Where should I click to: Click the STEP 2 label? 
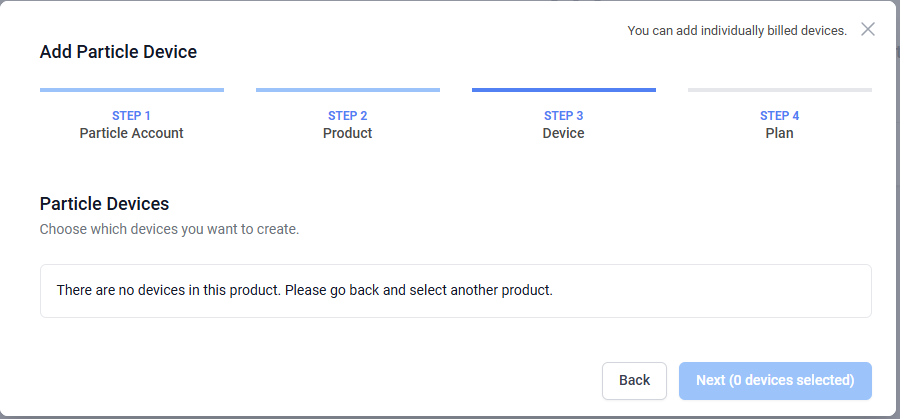click(x=347, y=116)
